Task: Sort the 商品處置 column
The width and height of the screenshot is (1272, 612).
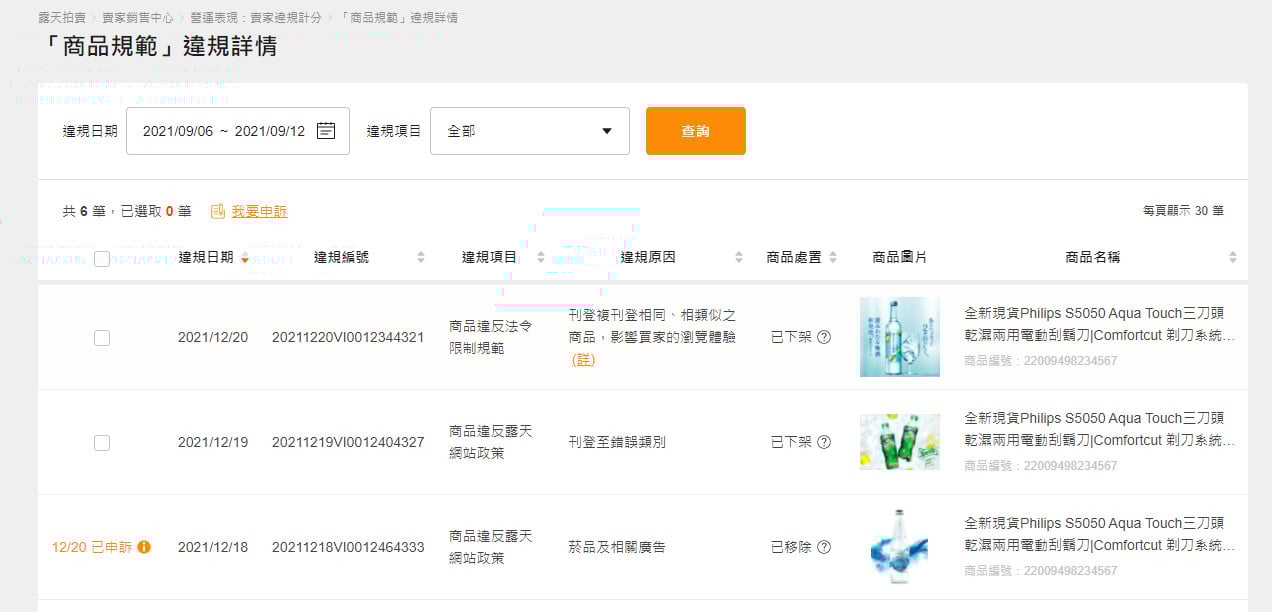Action: tap(833, 258)
